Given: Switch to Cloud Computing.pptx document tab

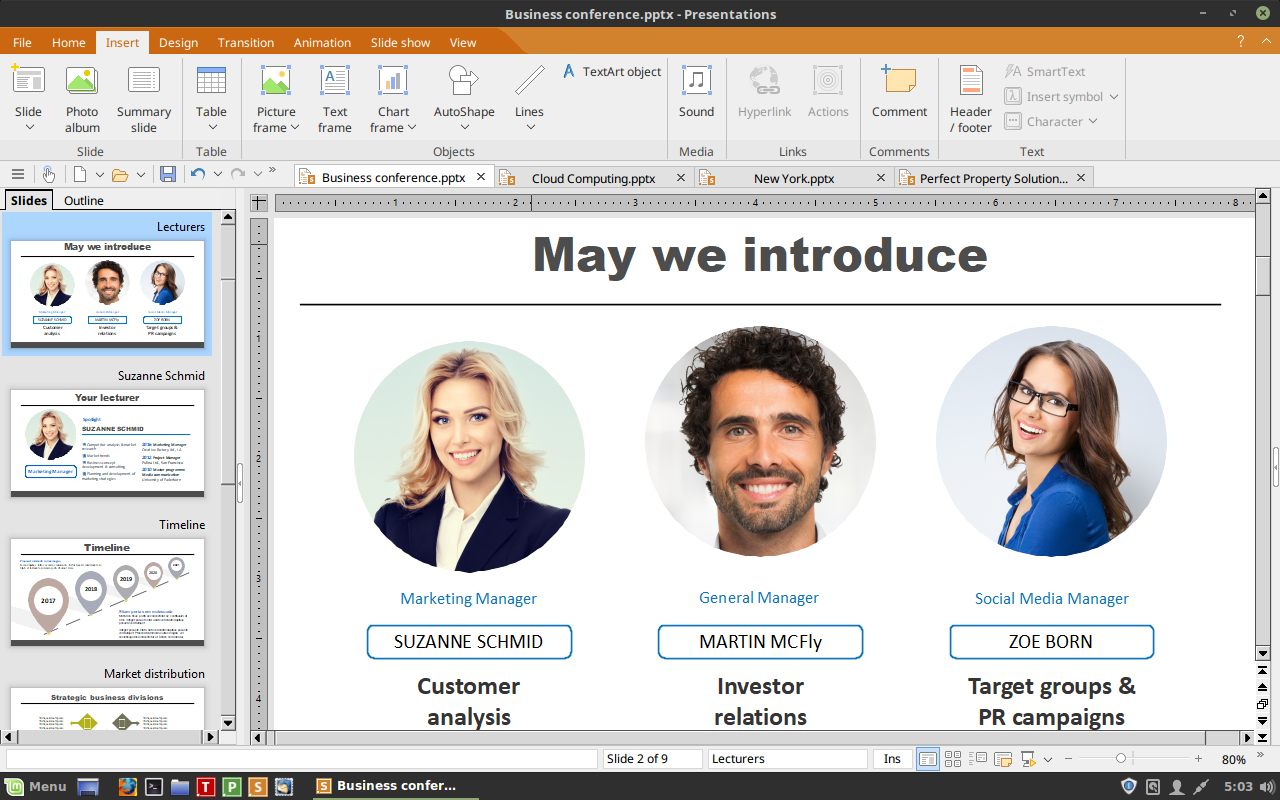Looking at the screenshot, I should (x=593, y=178).
